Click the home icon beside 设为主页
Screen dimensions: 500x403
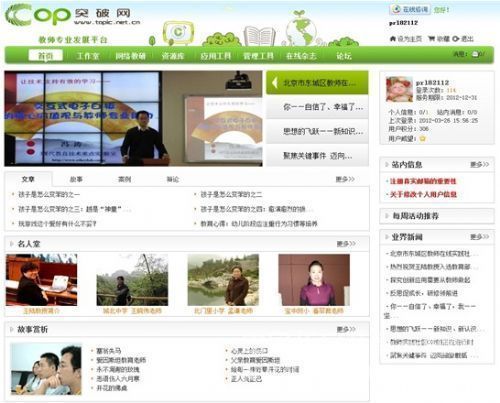tap(393, 39)
